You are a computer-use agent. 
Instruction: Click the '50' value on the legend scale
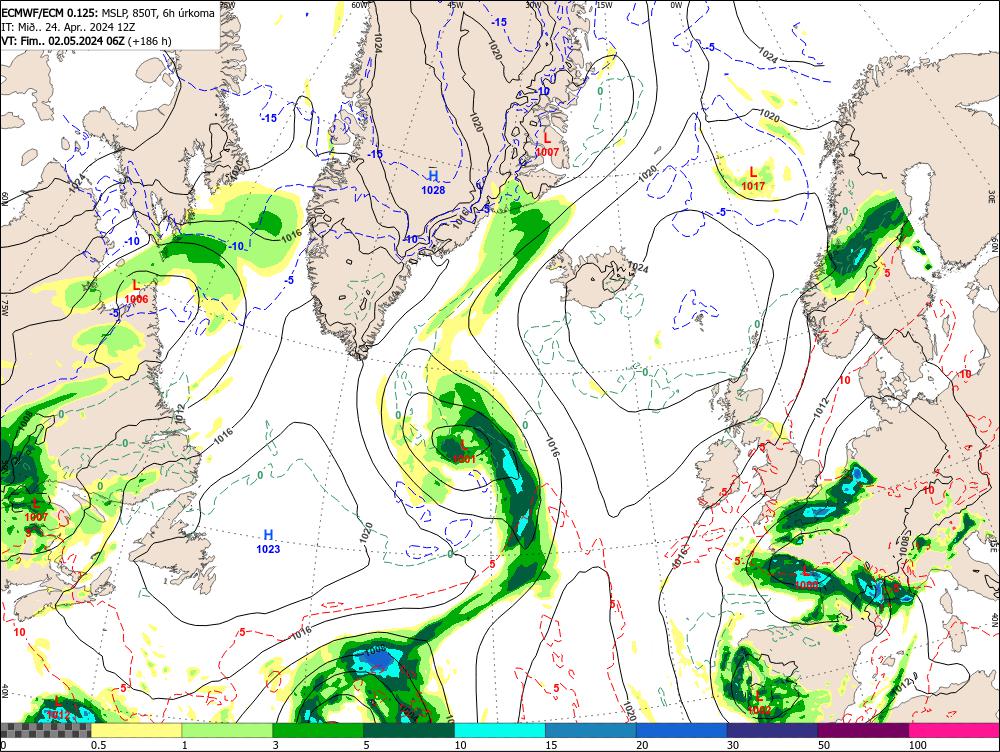(824, 745)
